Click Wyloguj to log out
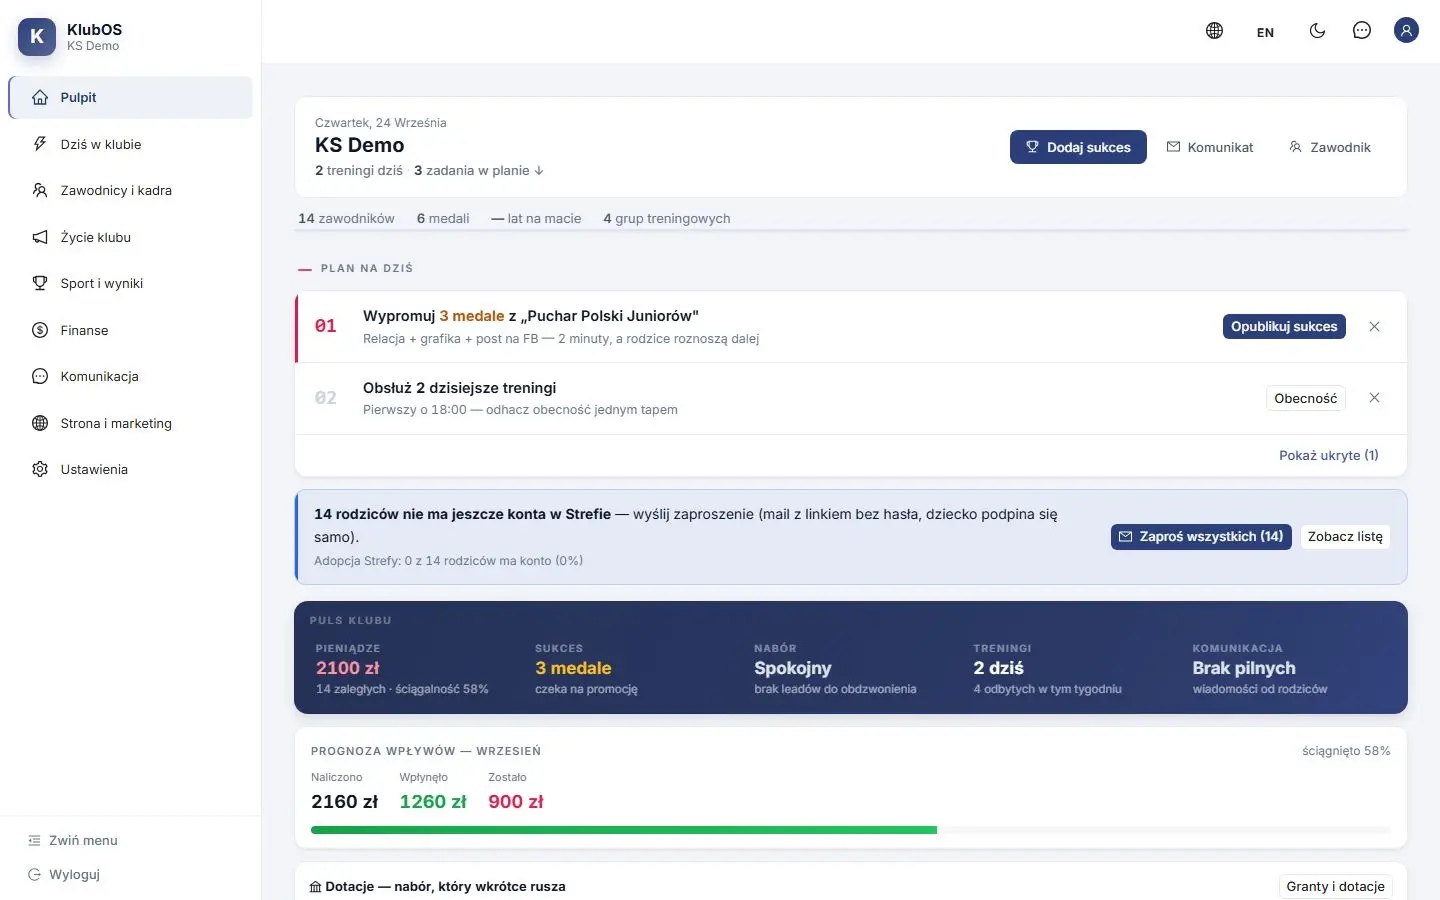The width and height of the screenshot is (1440, 900). pyautogui.click(x=64, y=874)
